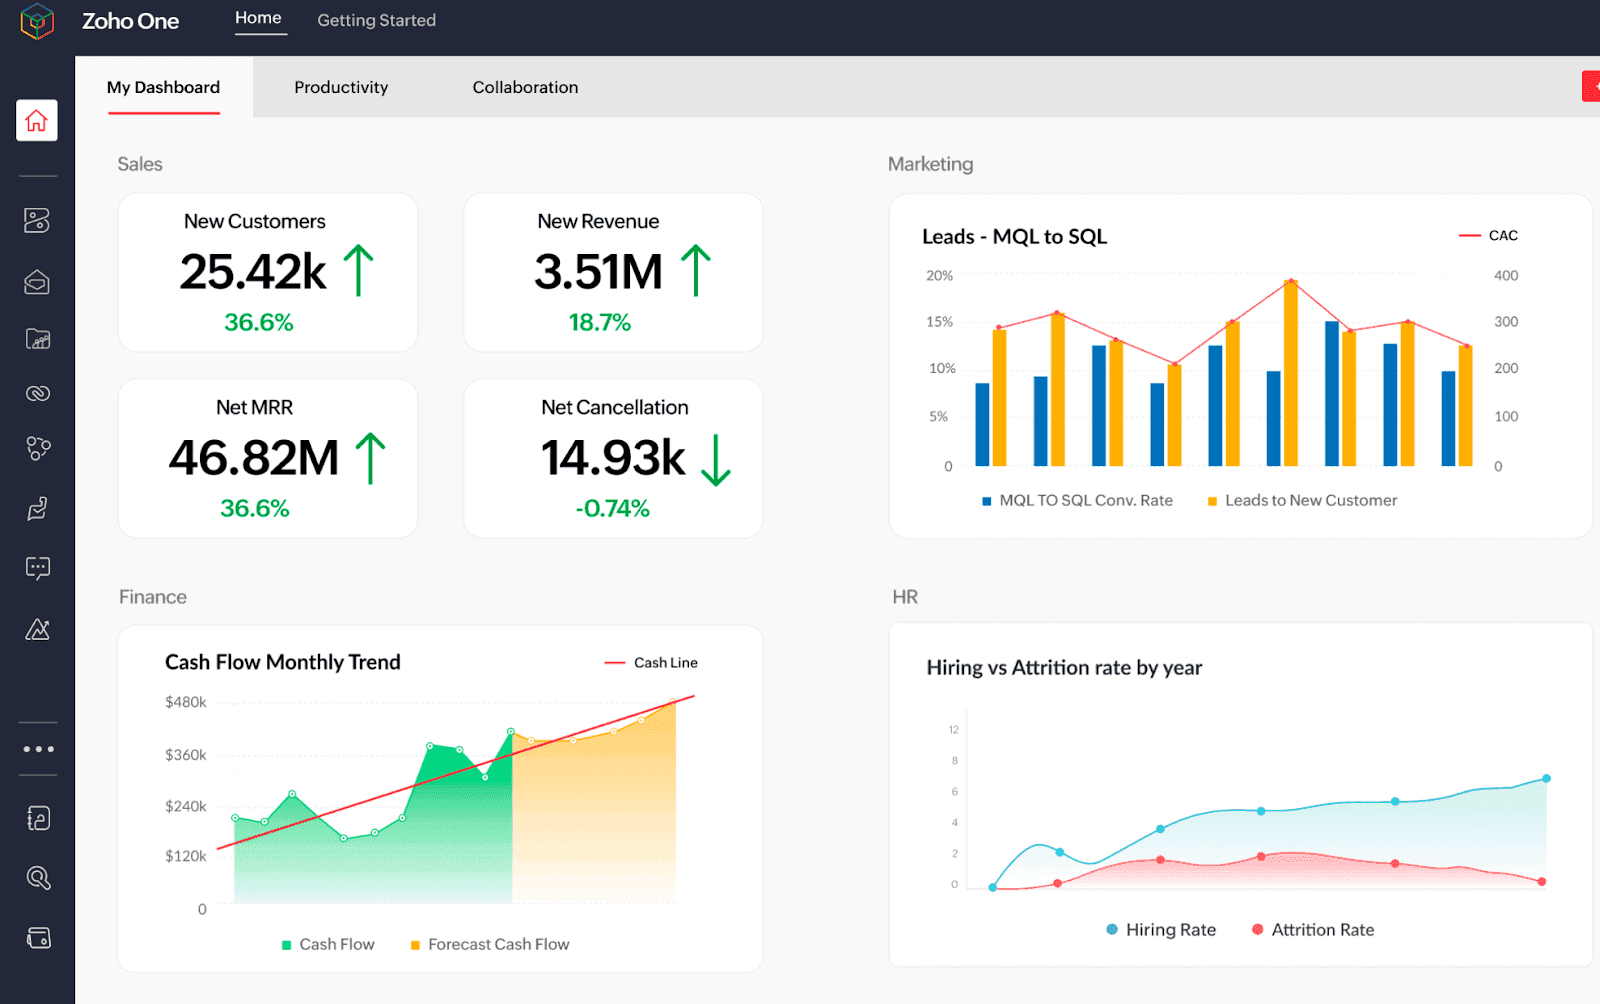The height and width of the screenshot is (1004, 1600).
Task: Click the Zoho One cube logo
Action: pyautogui.click(x=36, y=20)
